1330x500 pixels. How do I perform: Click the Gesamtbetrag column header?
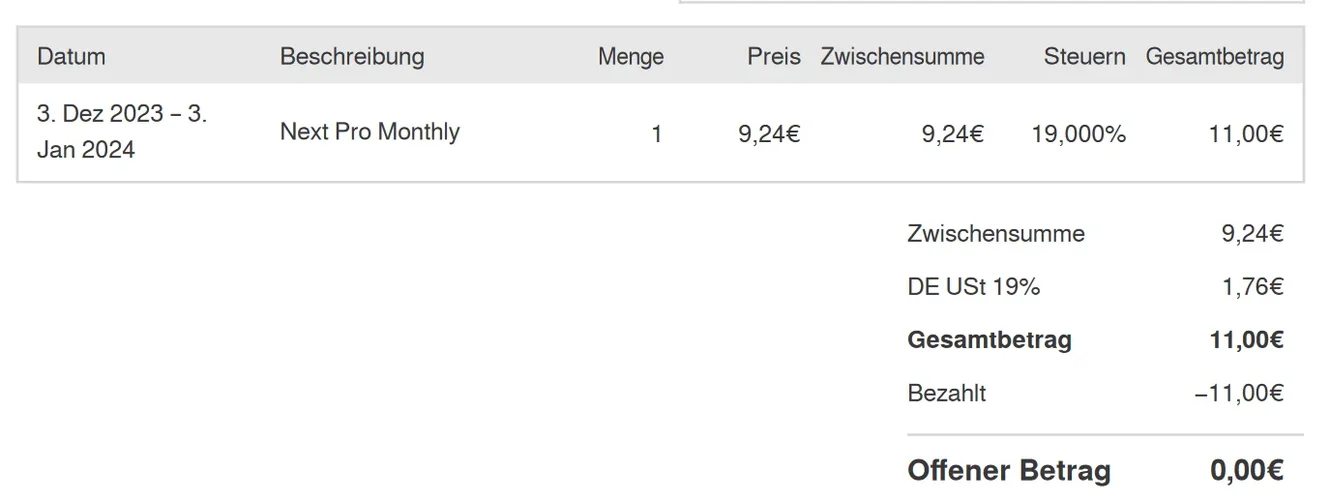click(x=1214, y=56)
